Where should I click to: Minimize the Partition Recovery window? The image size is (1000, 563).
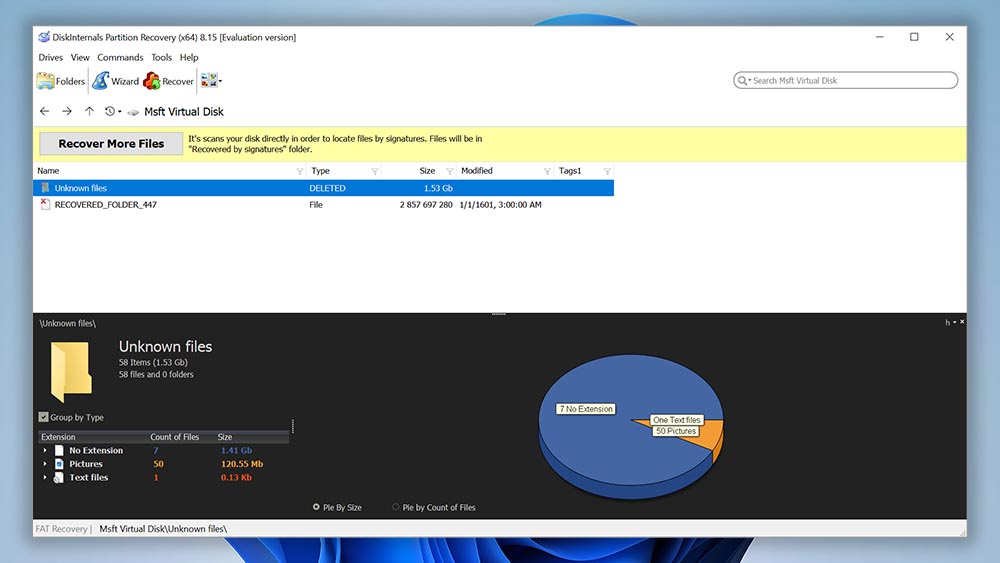879,37
